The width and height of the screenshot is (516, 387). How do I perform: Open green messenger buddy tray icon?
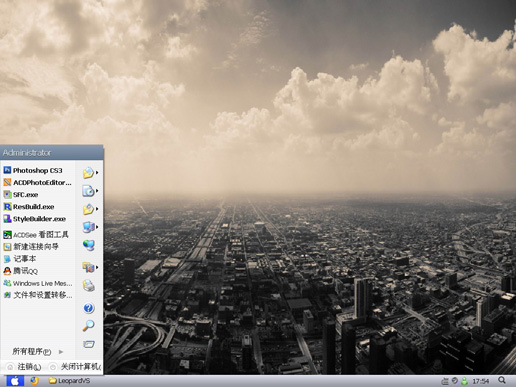click(x=464, y=381)
